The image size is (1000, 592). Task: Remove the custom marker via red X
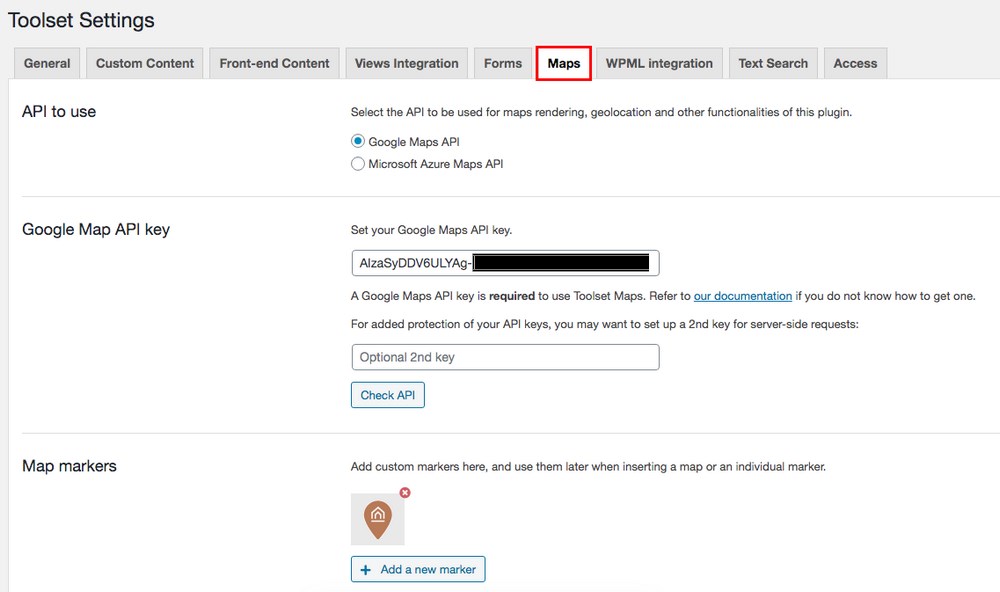pos(405,492)
